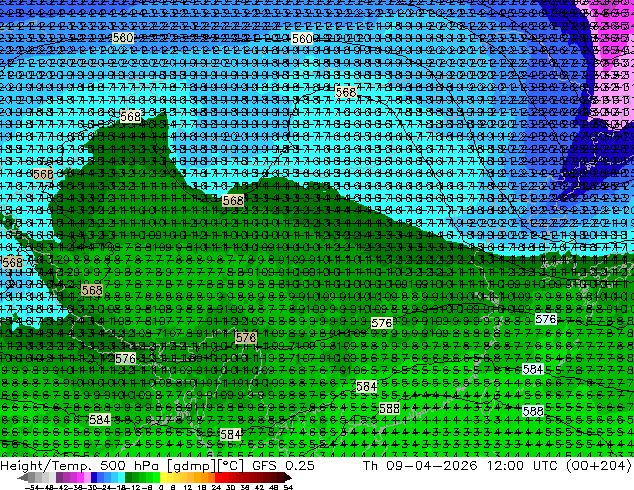Pick the cyan swatch in the legend
Image resolution: width=634 pixels, height=490 pixels.
click(x=122, y=478)
